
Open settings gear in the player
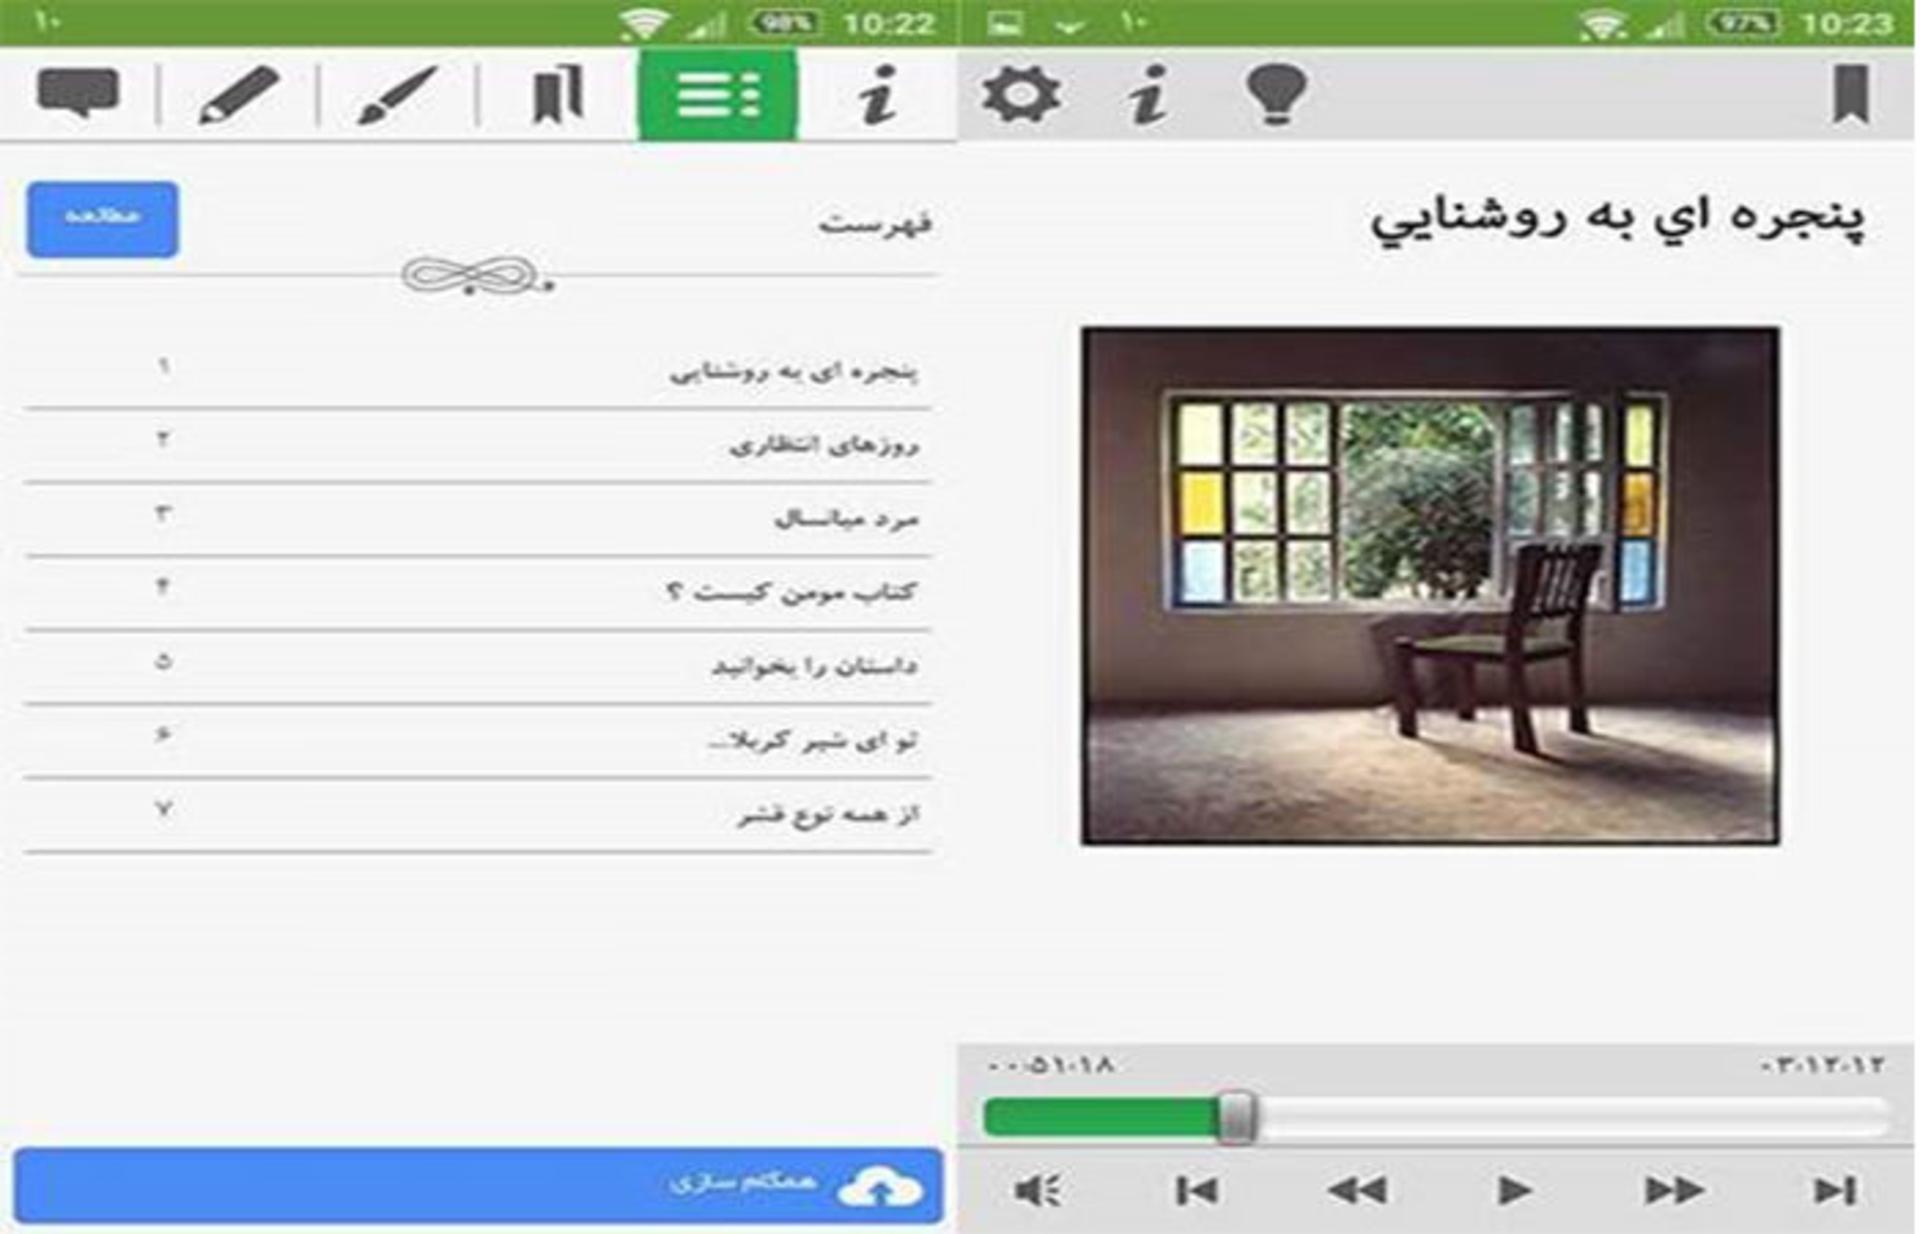point(1020,95)
